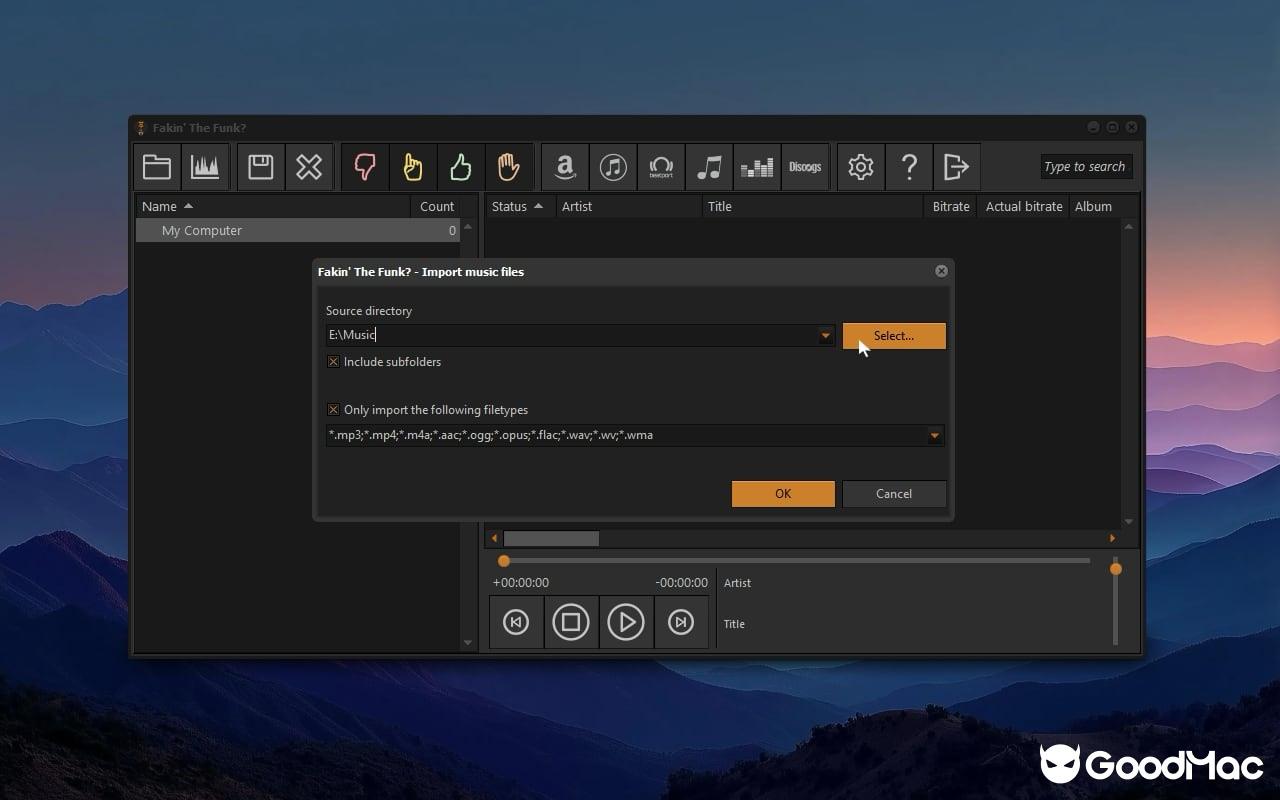
Task: Click the horizontal scrollbar right arrow
Action: (x=1112, y=538)
